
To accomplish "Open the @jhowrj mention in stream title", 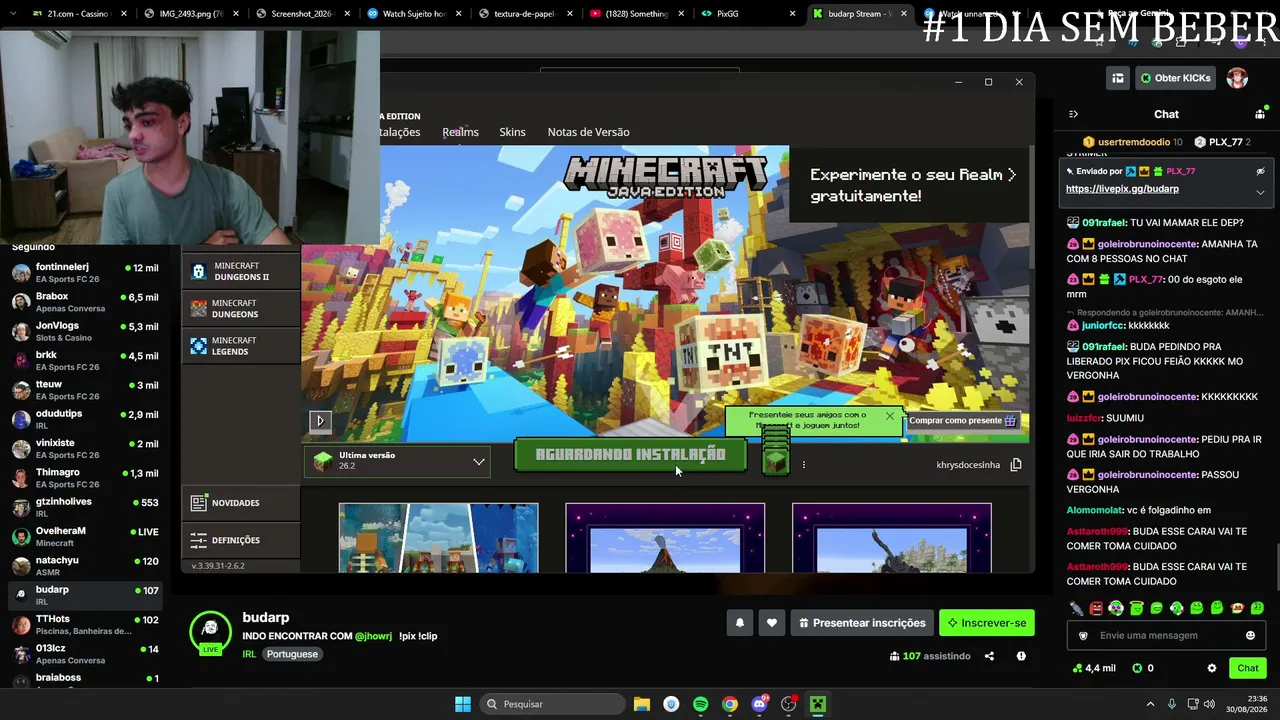I will click(373, 636).
